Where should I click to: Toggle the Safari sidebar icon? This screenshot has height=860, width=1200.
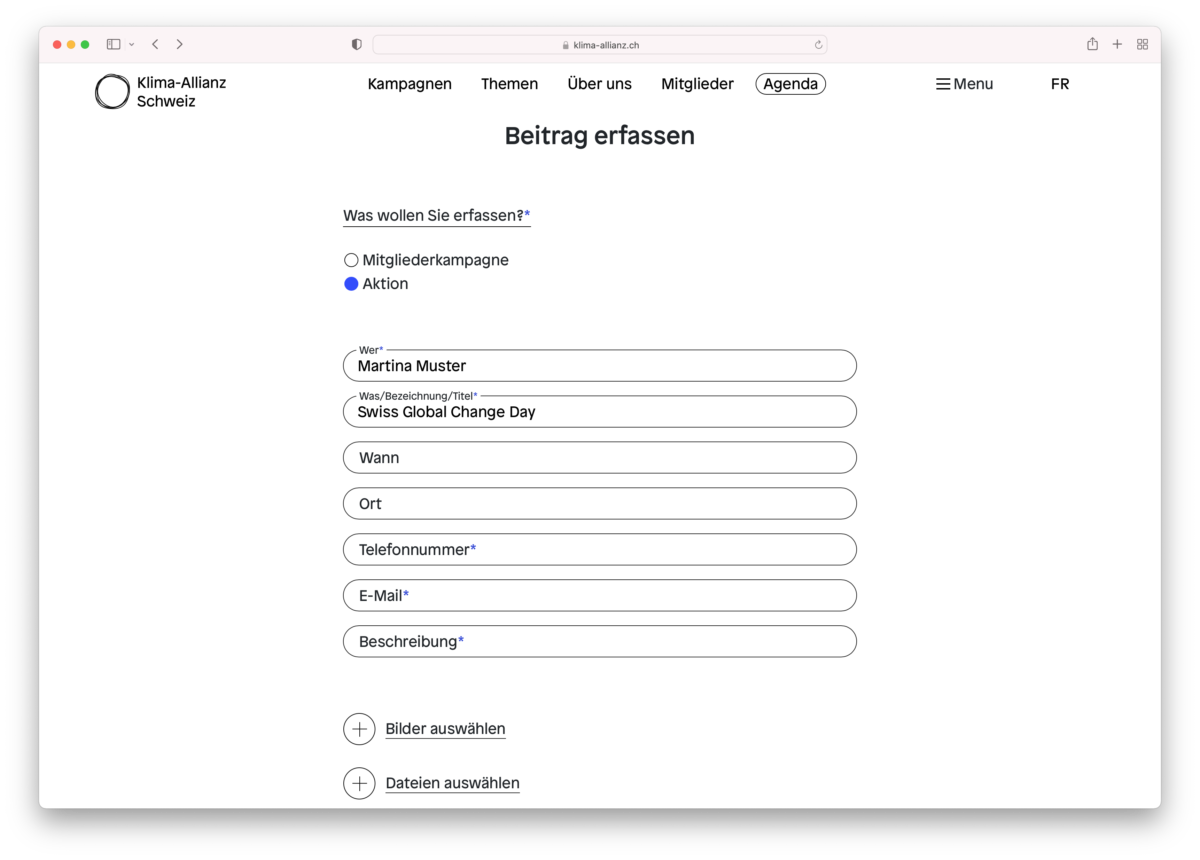pos(113,44)
